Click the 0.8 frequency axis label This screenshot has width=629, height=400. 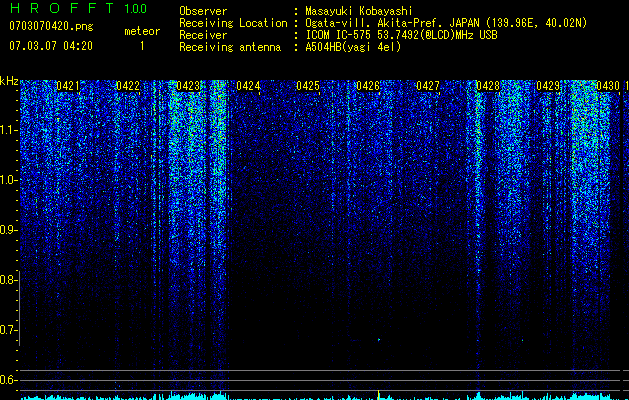click(8, 280)
